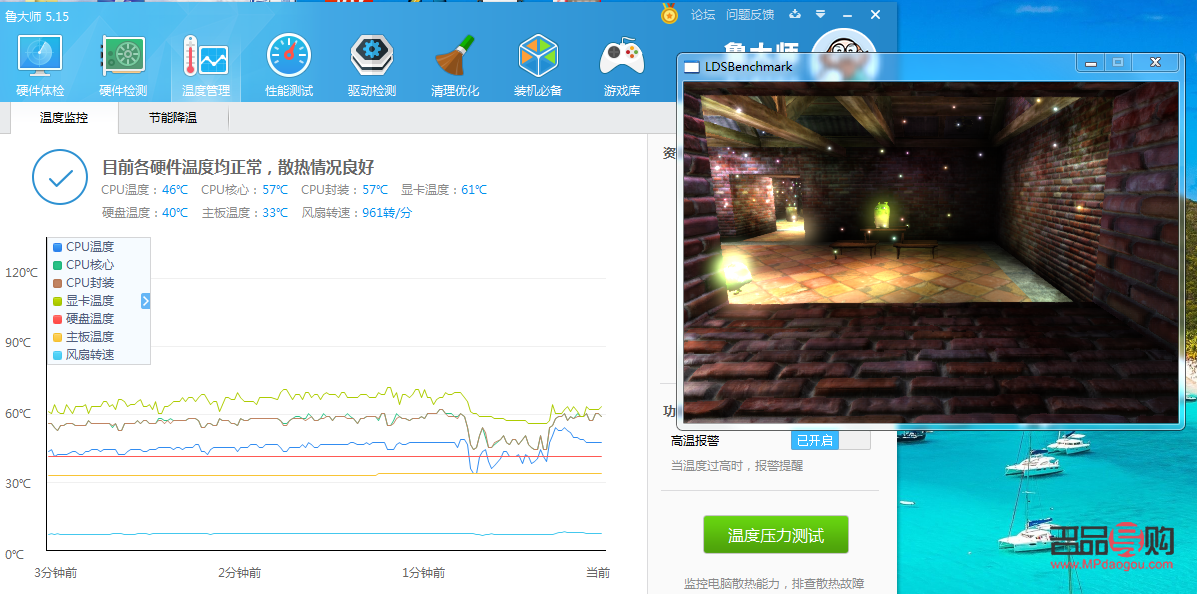Open 问题反馈 feedback link
This screenshot has width=1197, height=594.
750,15
